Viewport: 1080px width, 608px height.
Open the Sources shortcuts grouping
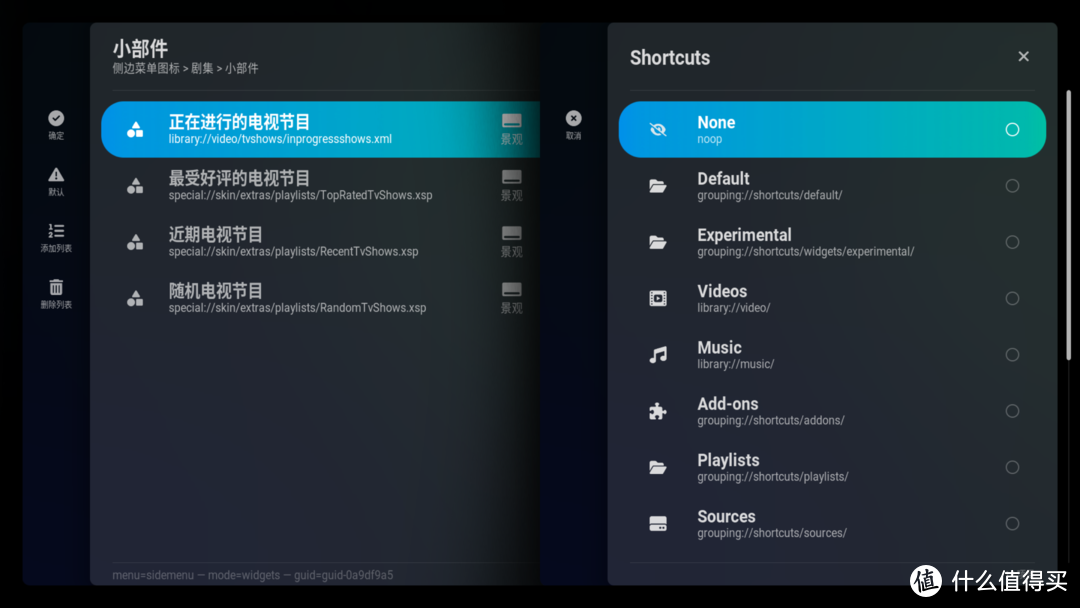pyautogui.click(x=832, y=523)
